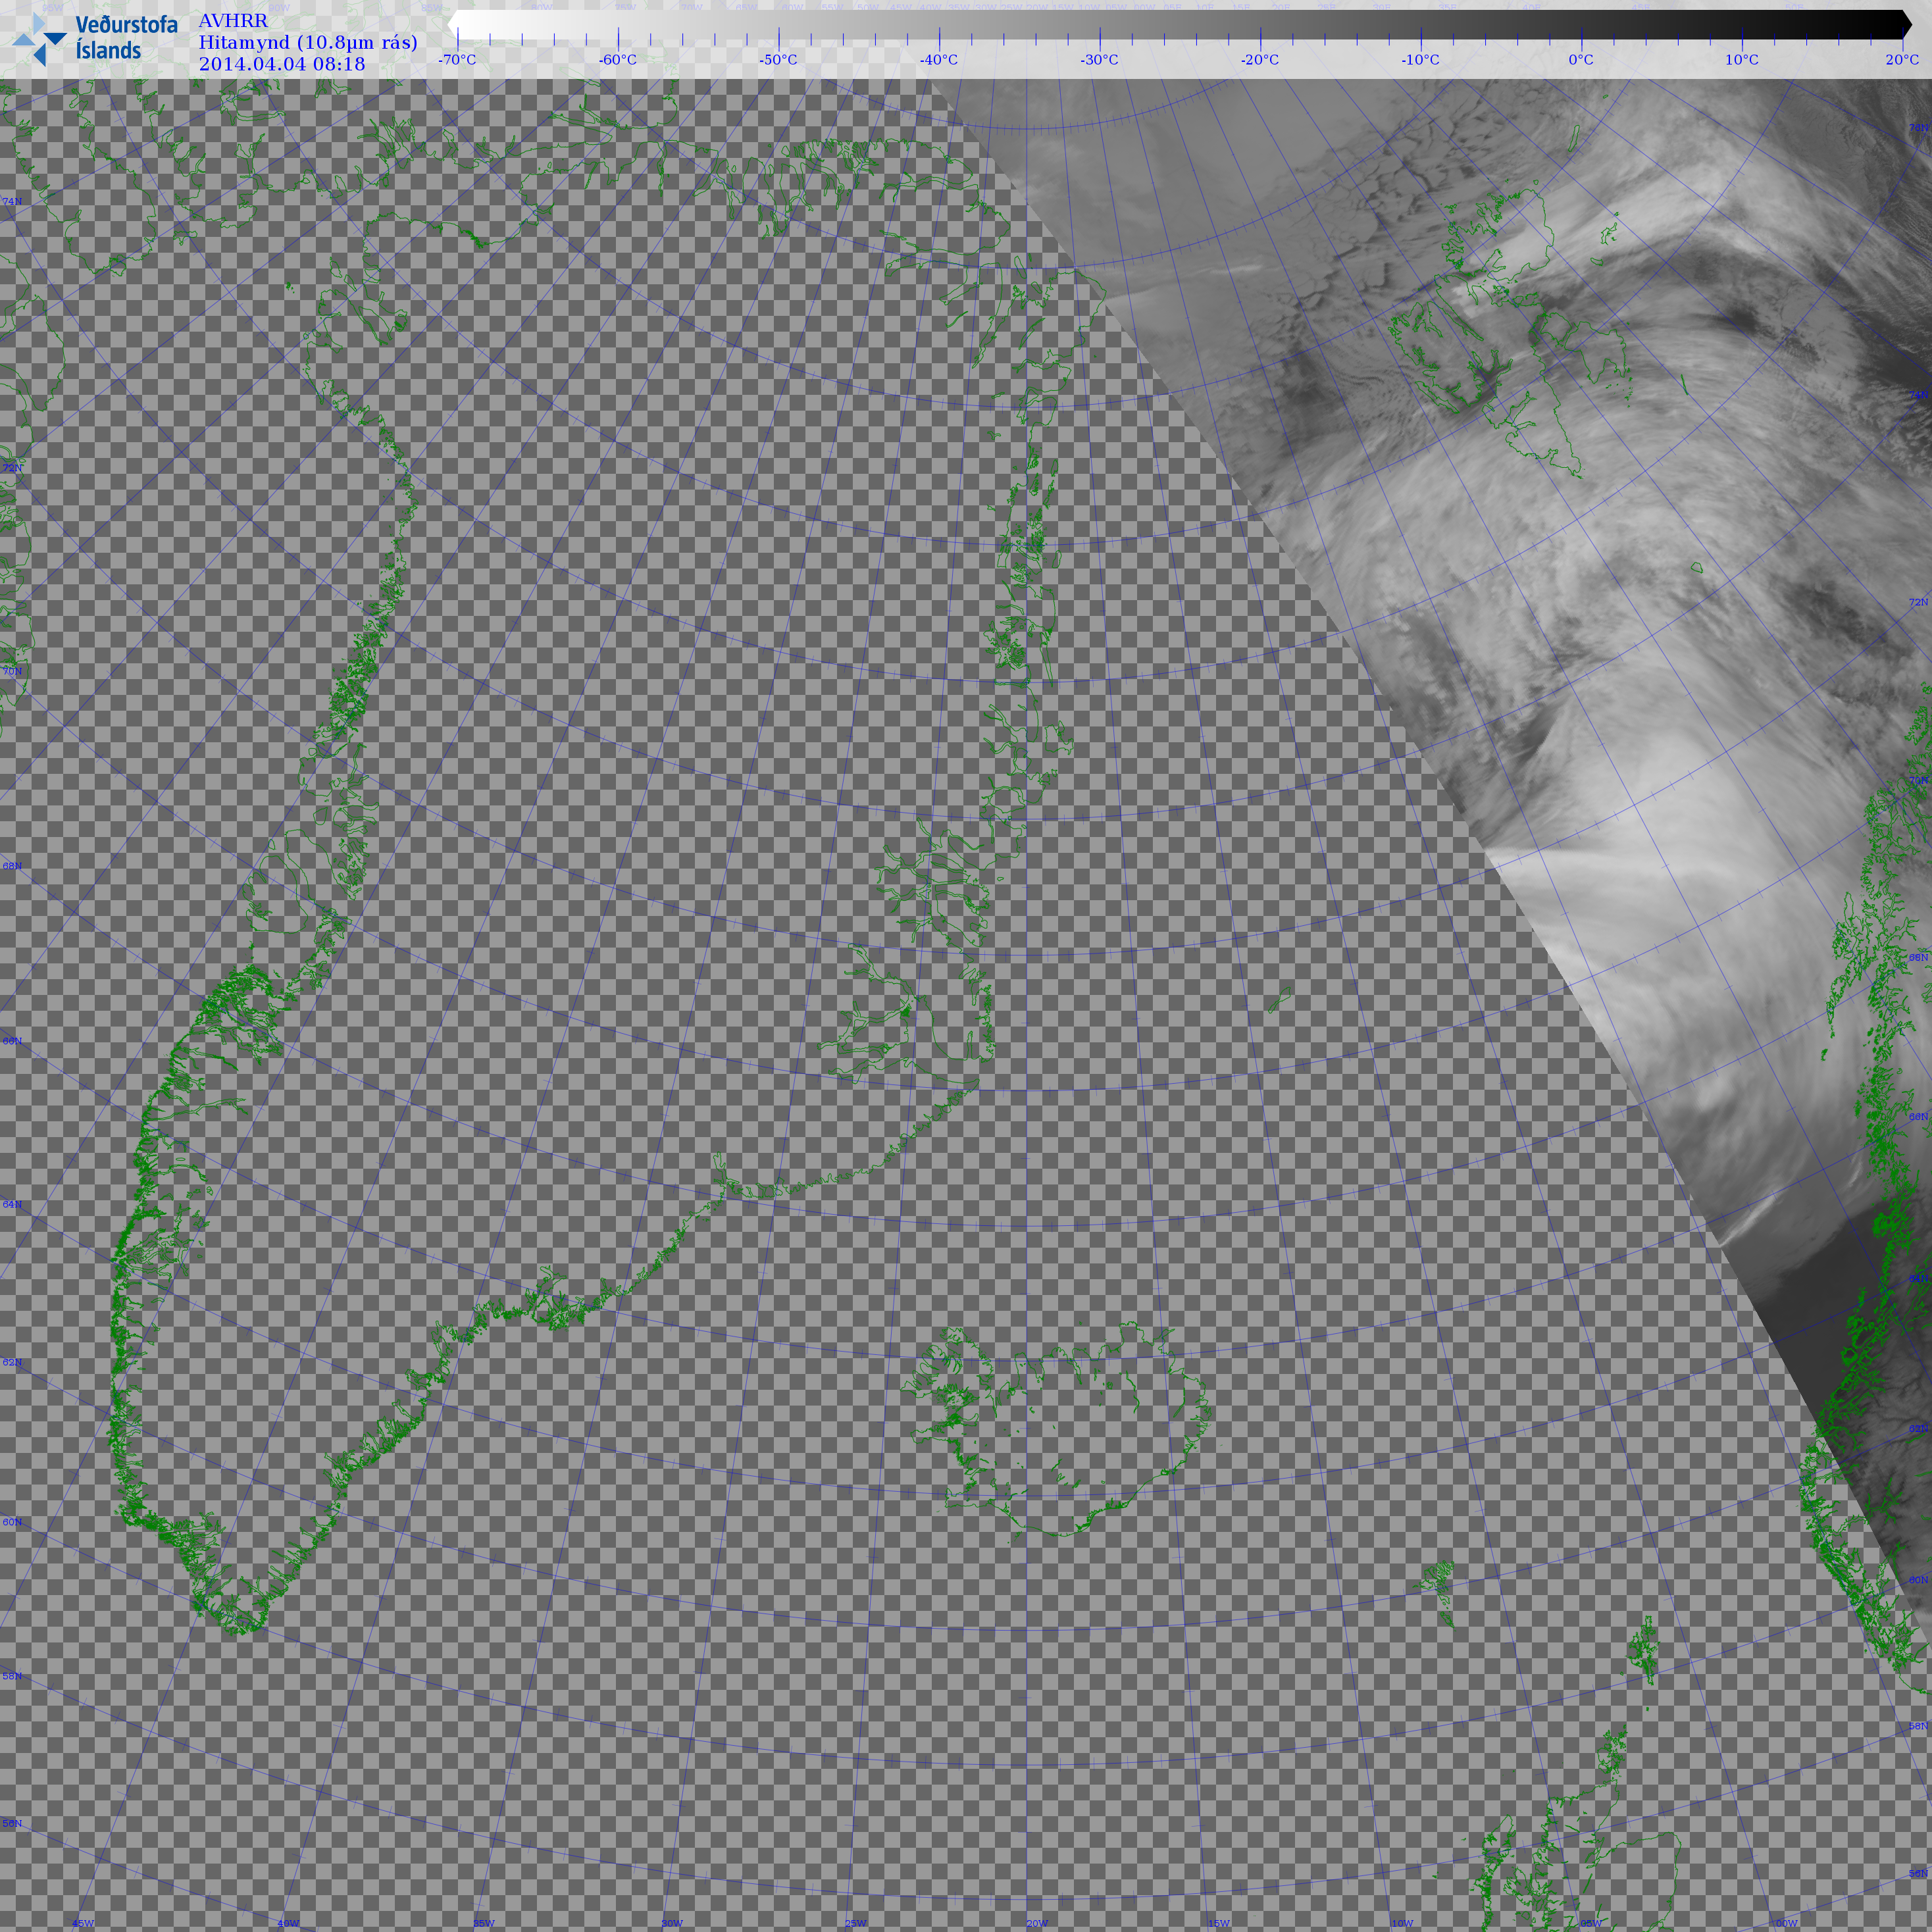Viewport: 1932px width, 1932px height.
Task: Click the 74N latitude label on left edge
Action: 12,201
